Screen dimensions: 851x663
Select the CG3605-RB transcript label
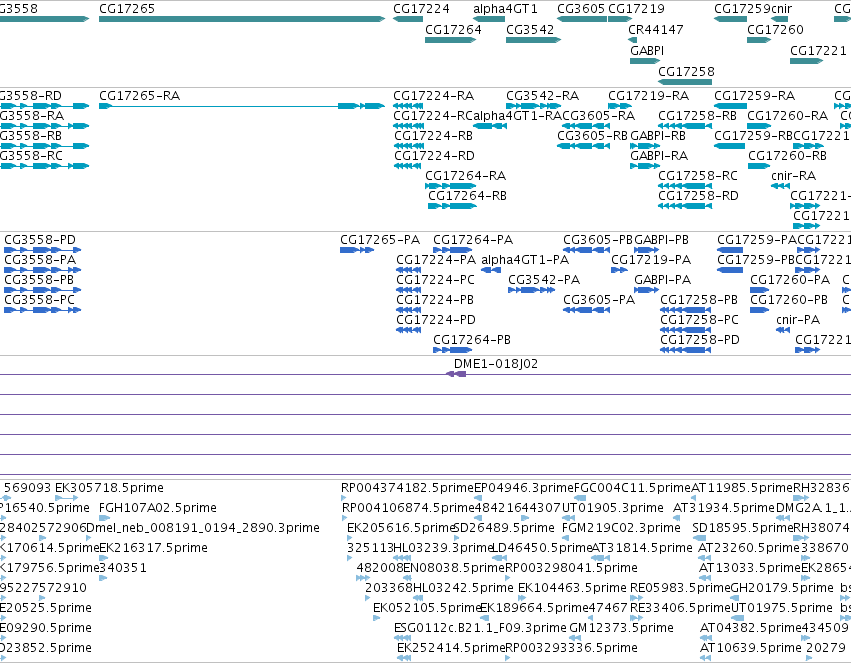pos(592,136)
